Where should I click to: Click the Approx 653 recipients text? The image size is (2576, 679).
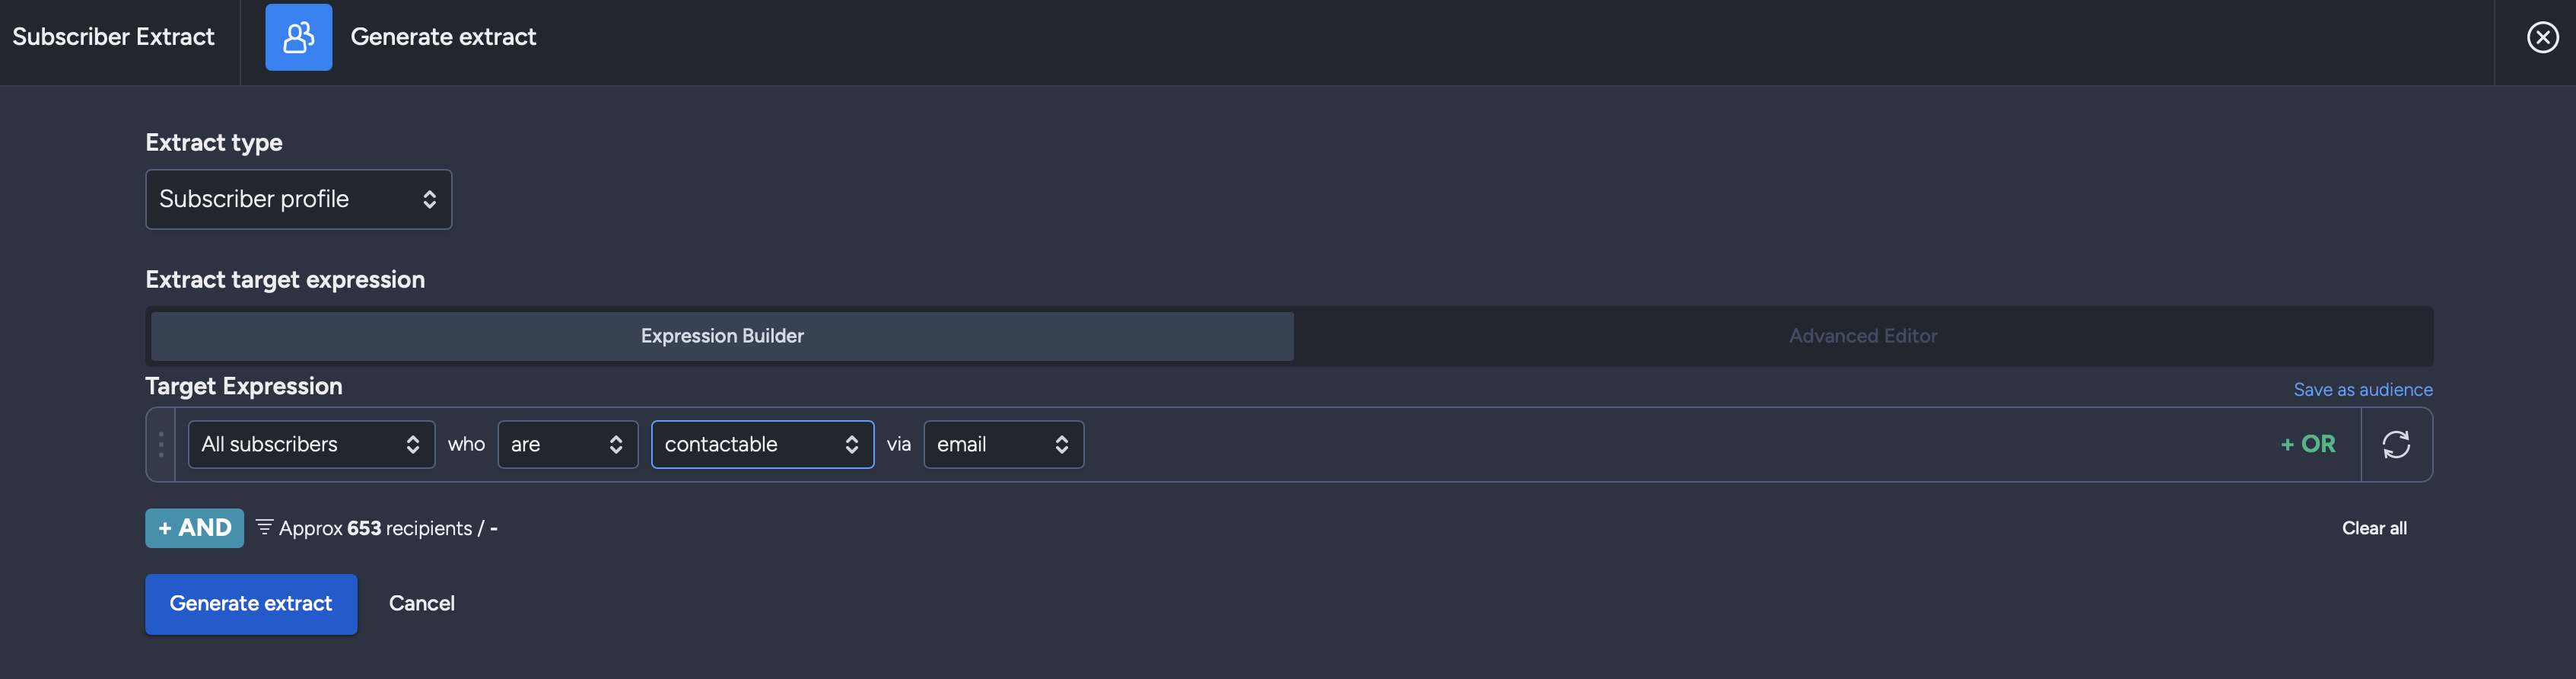[375, 528]
